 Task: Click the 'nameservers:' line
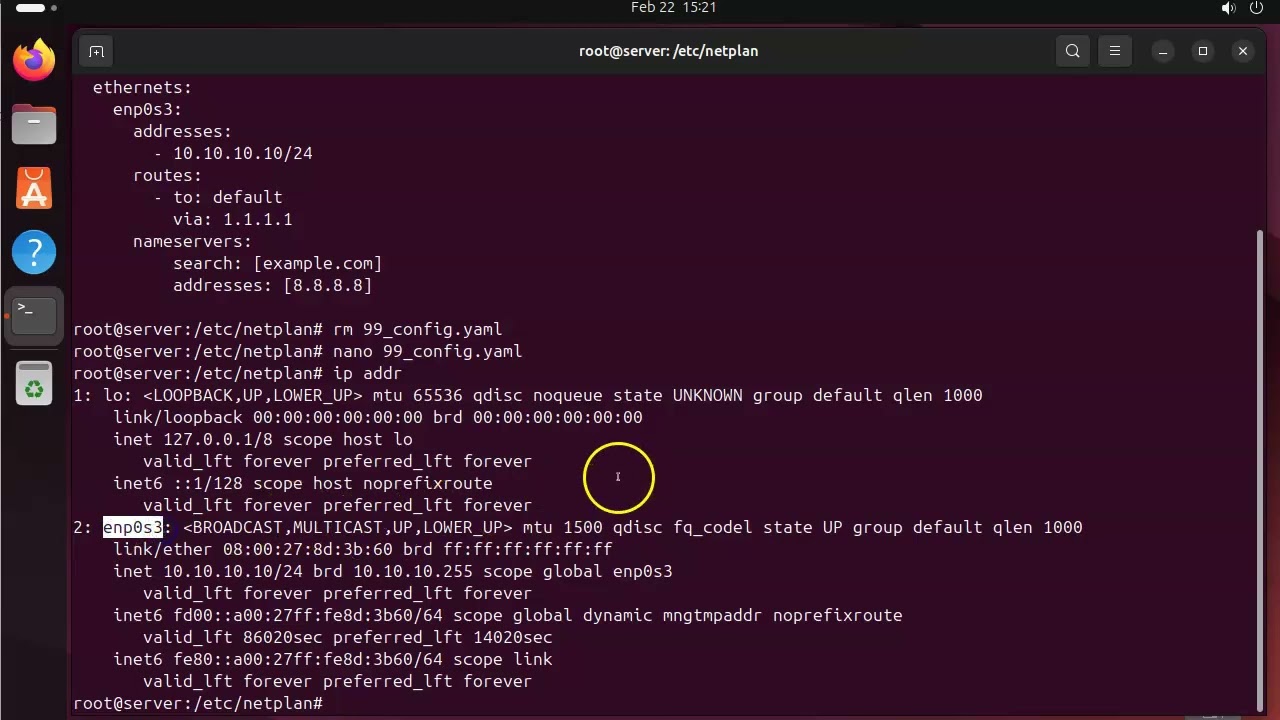pyautogui.click(x=193, y=241)
